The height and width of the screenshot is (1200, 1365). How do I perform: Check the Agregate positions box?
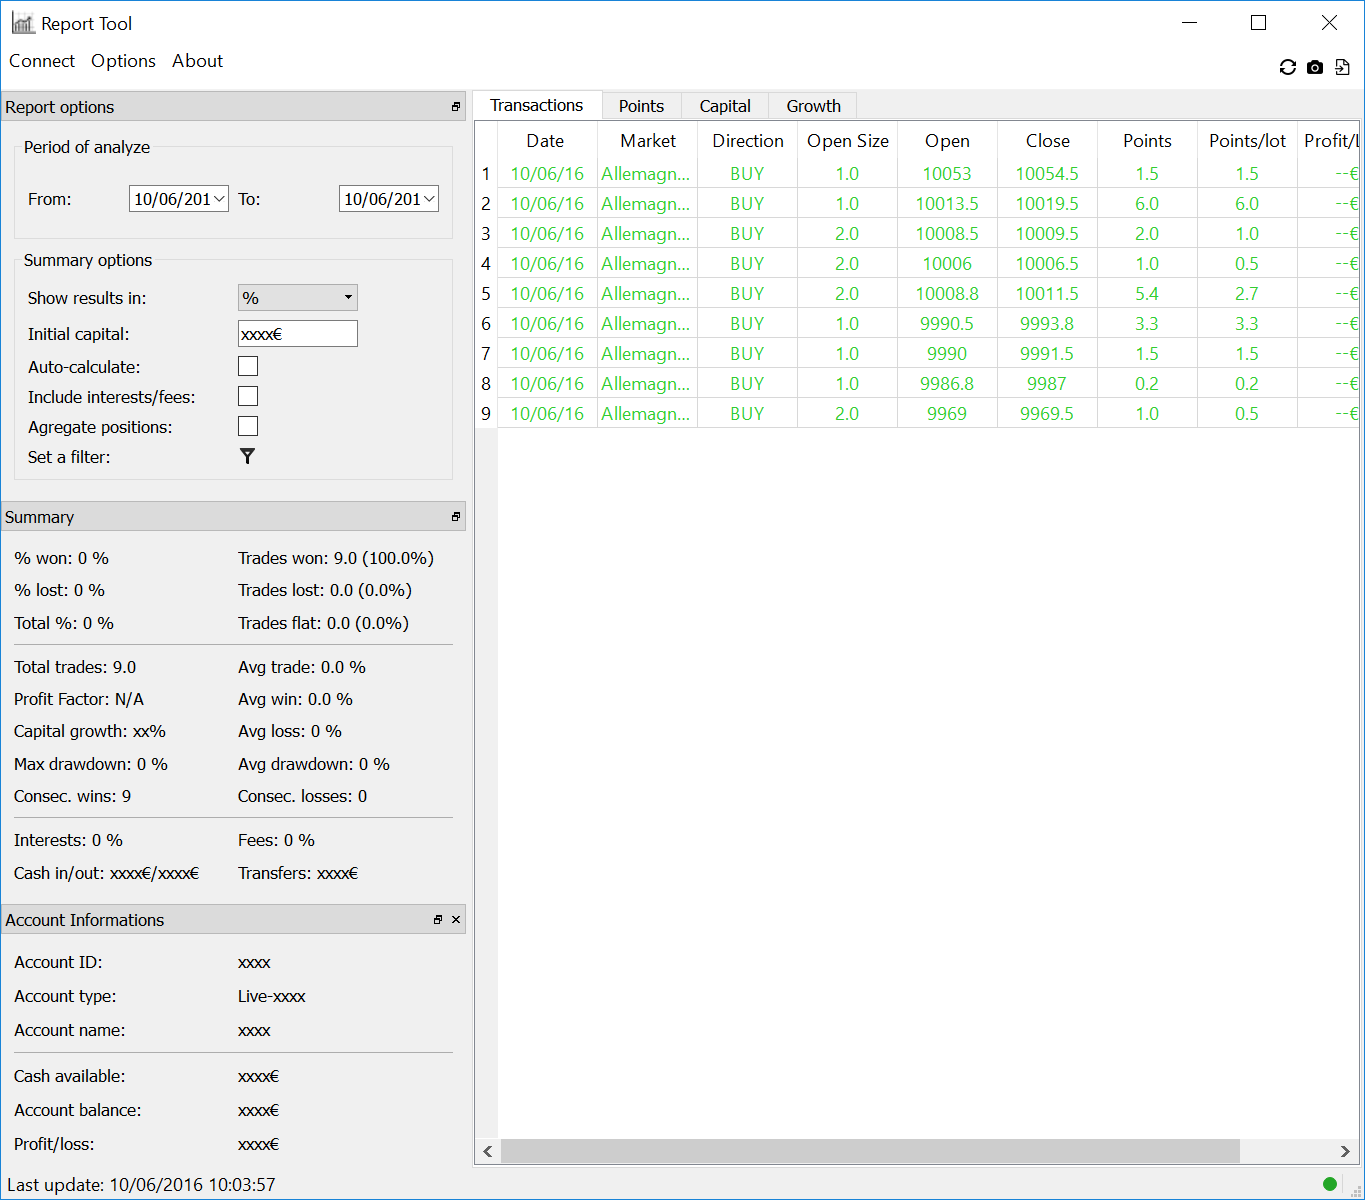tap(248, 427)
